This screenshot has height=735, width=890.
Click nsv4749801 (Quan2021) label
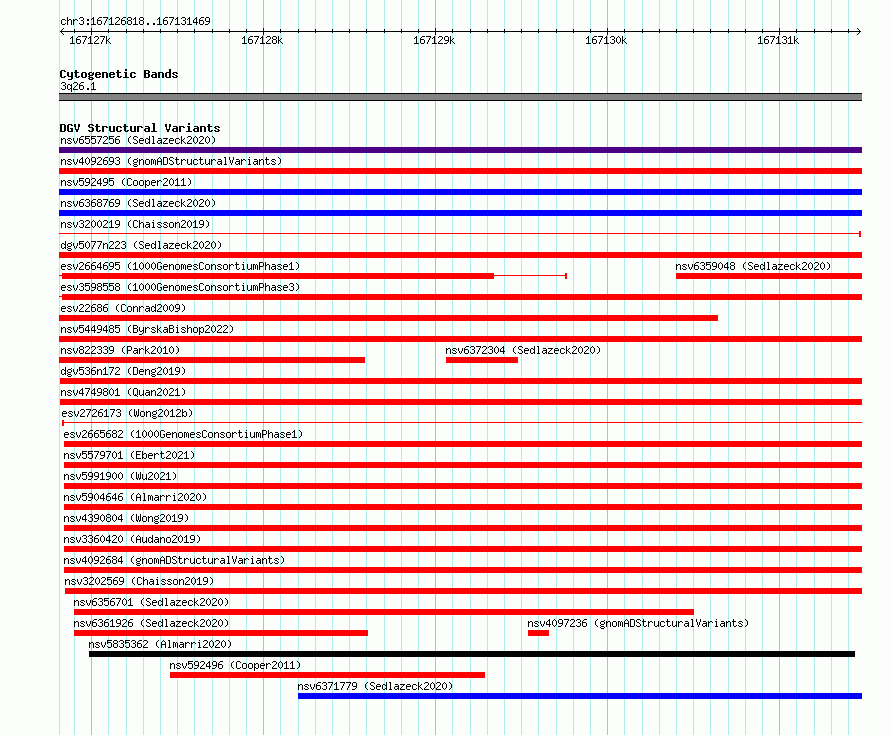(123, 392)
